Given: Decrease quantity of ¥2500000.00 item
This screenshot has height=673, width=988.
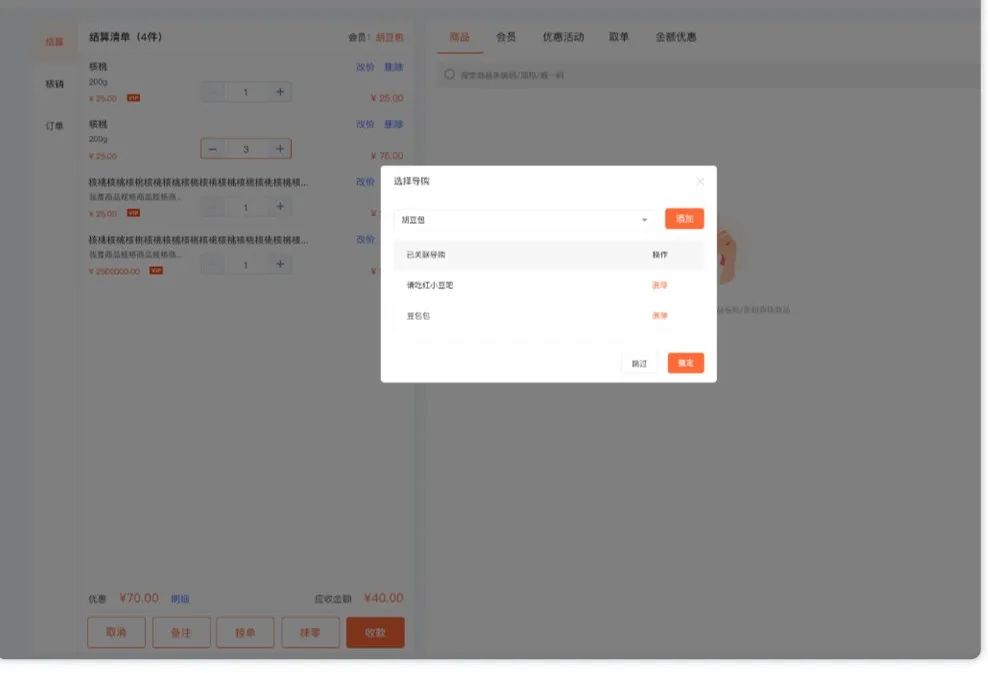Looking at the screenshot, I should (212, 265).
